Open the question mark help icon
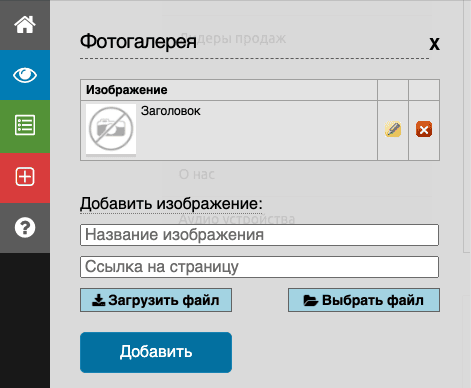The image size is (471, 388). point(25,228)
